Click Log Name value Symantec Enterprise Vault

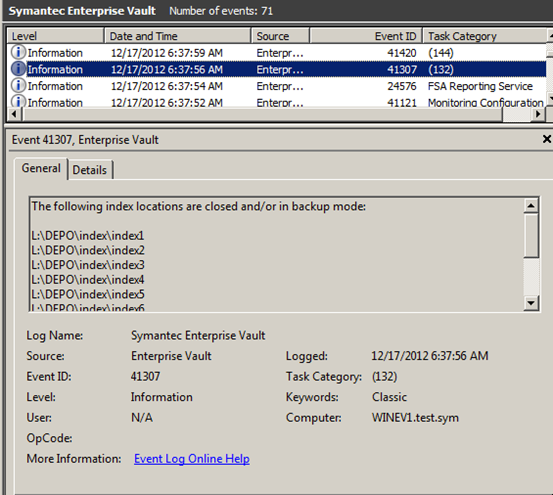point(198,335)
